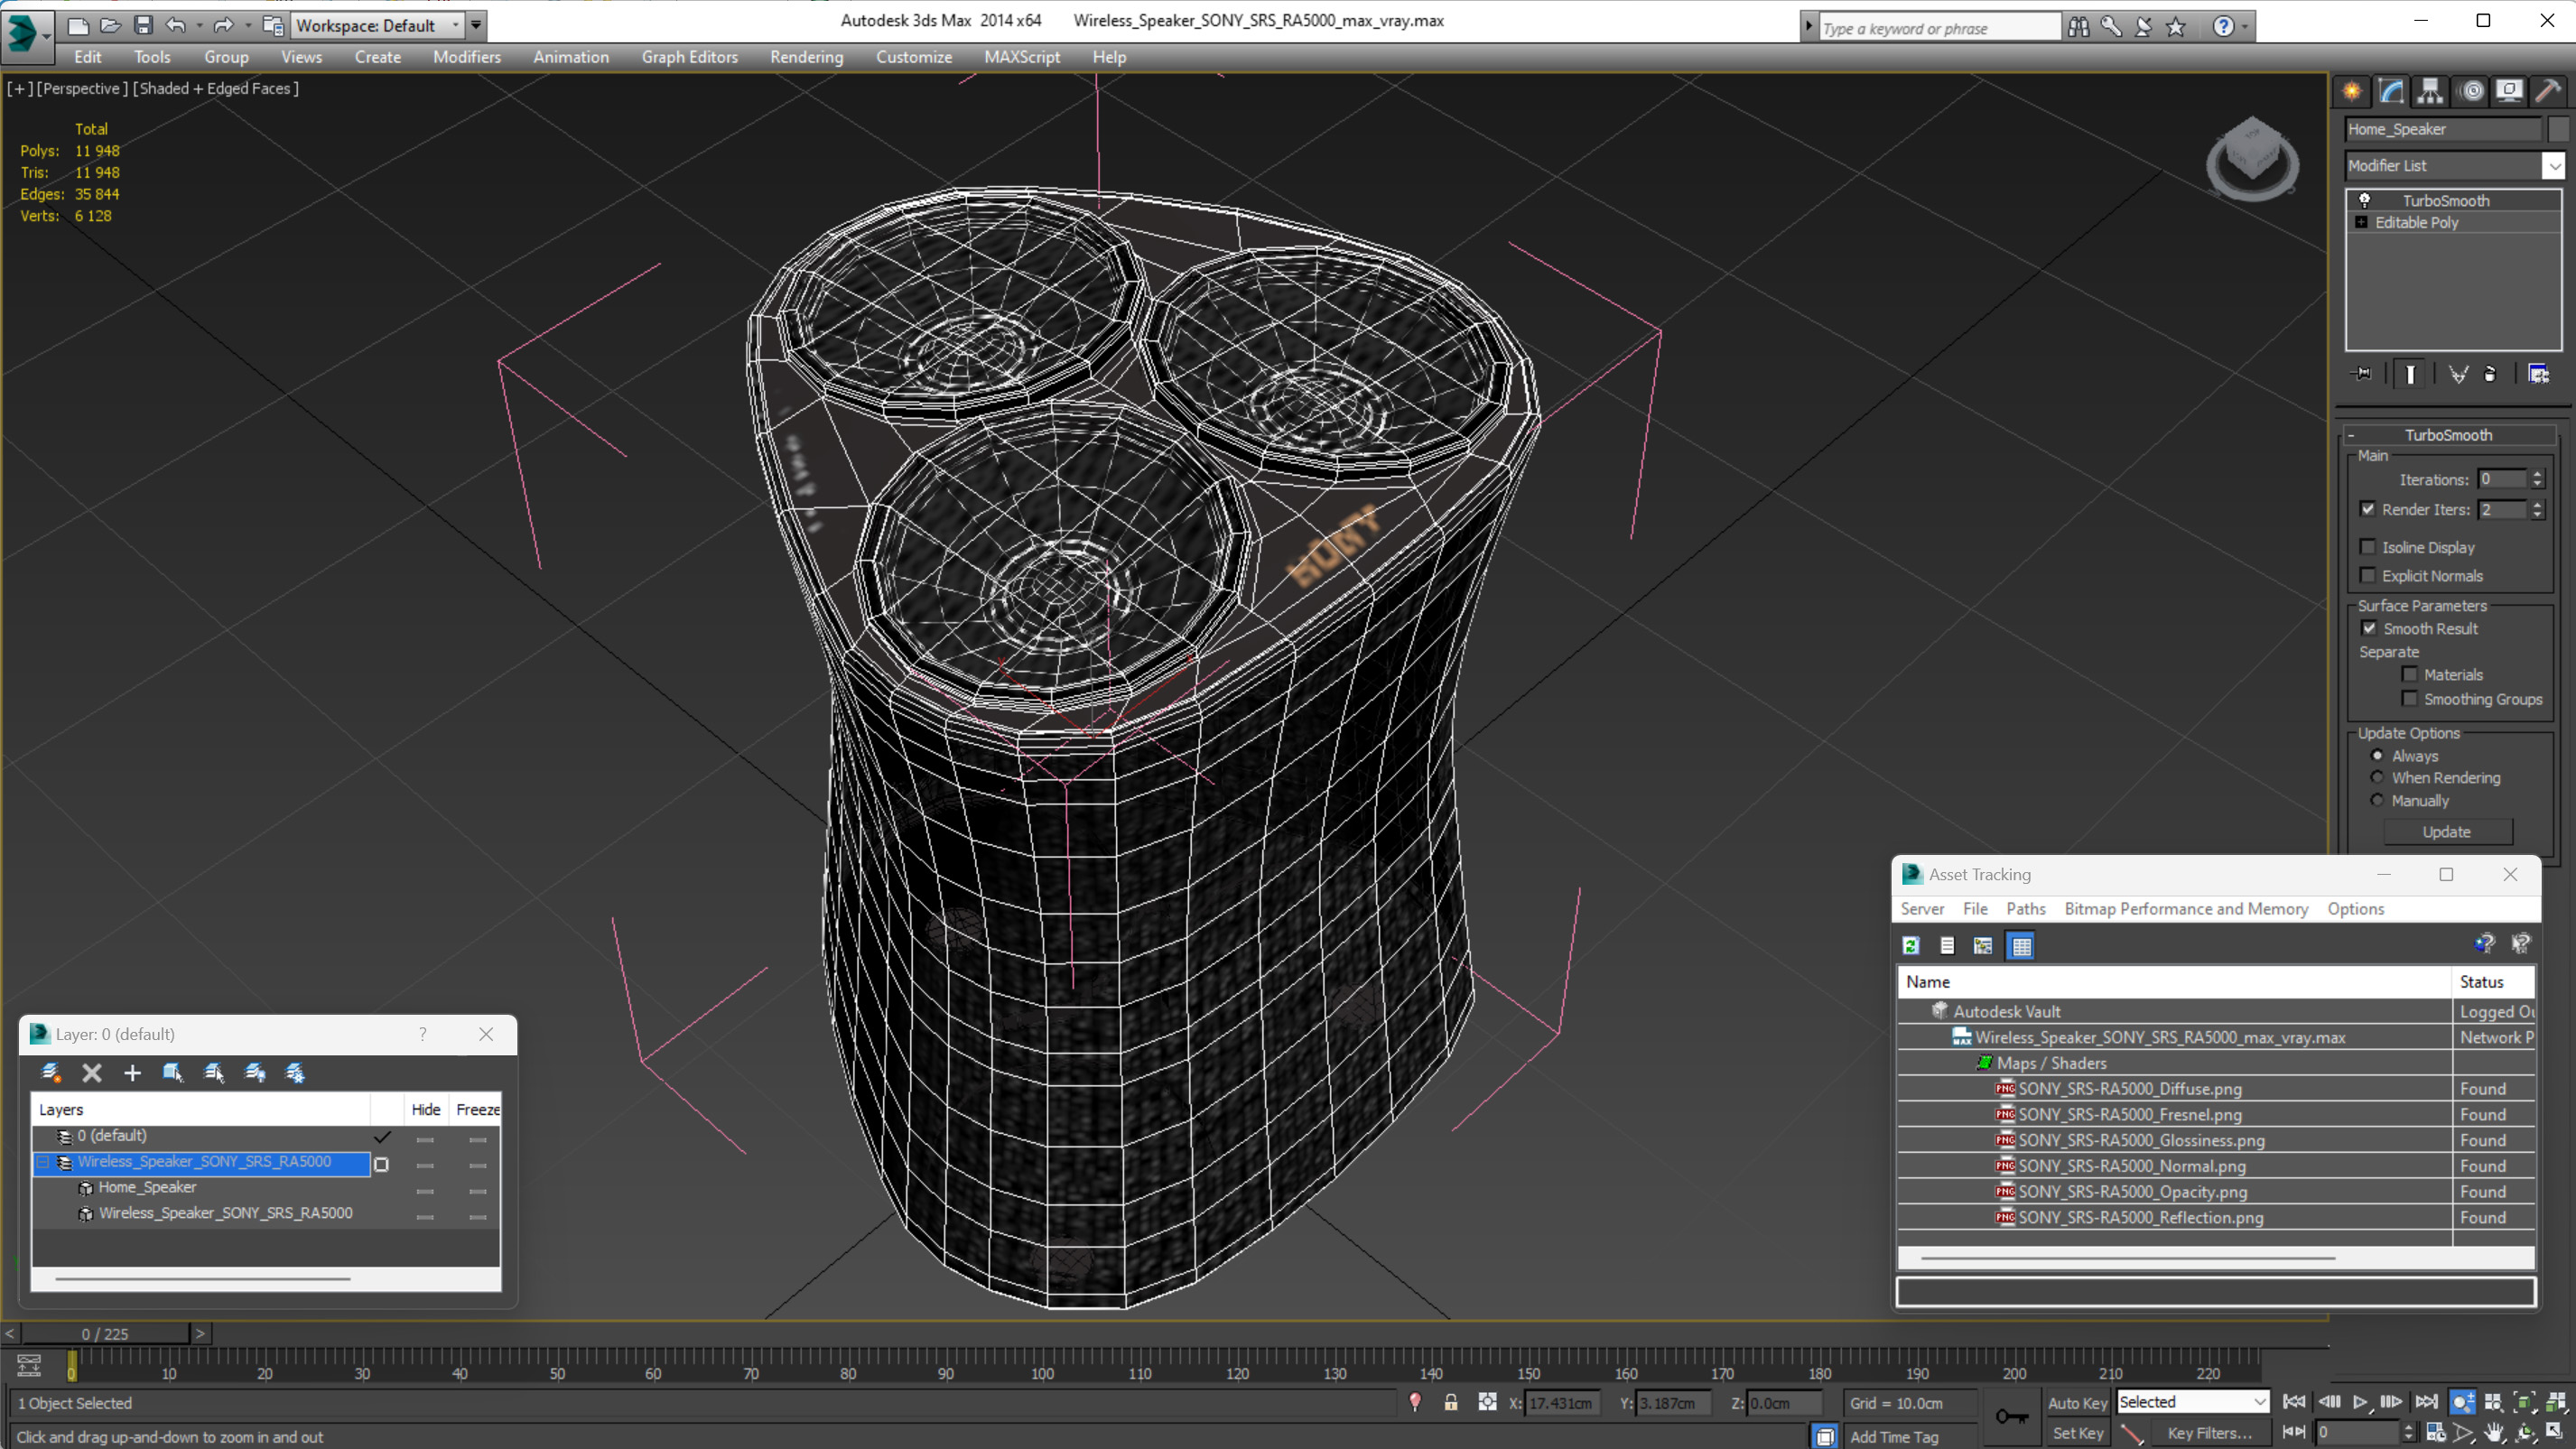Click Paths menu in Asset Tracking
This screenshot has width=2576, height=1449.
[2026, 907]
